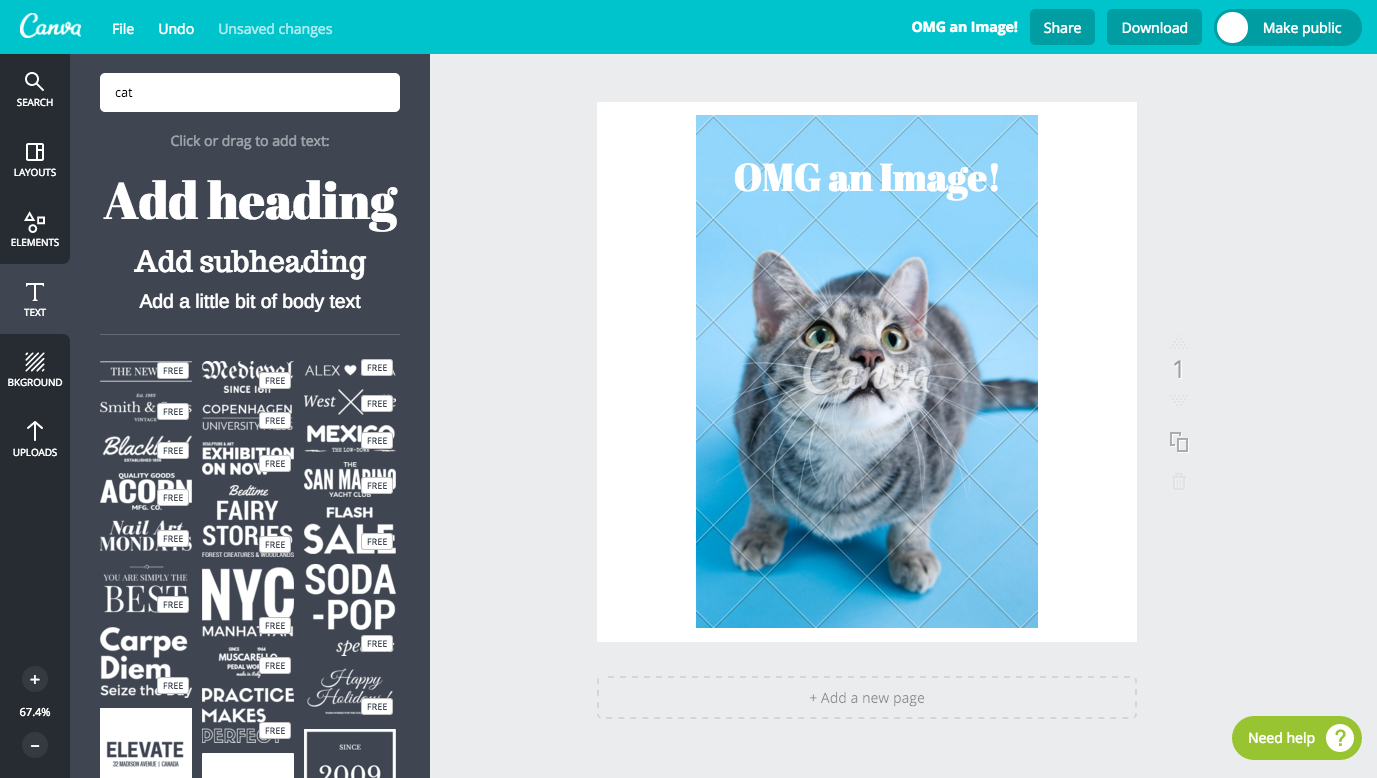The height and width of the screenshot is (778, 1377).
Task: Delete the page with the trash icon
Action: tap(1179, 482)
